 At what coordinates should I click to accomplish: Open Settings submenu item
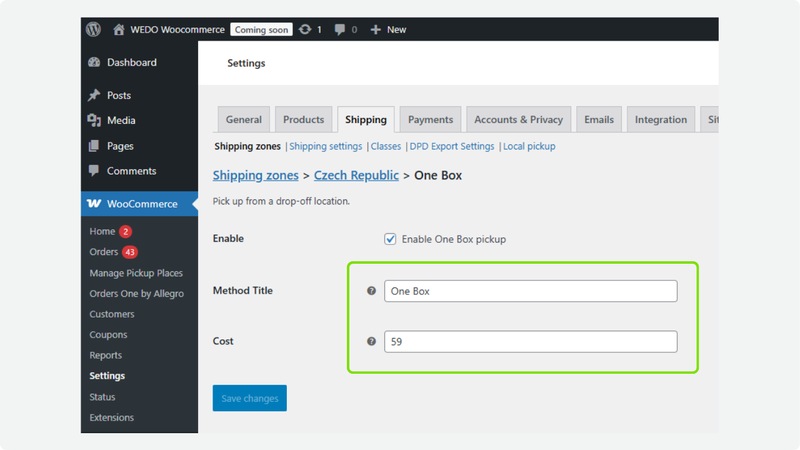click(x=107, y=376)
